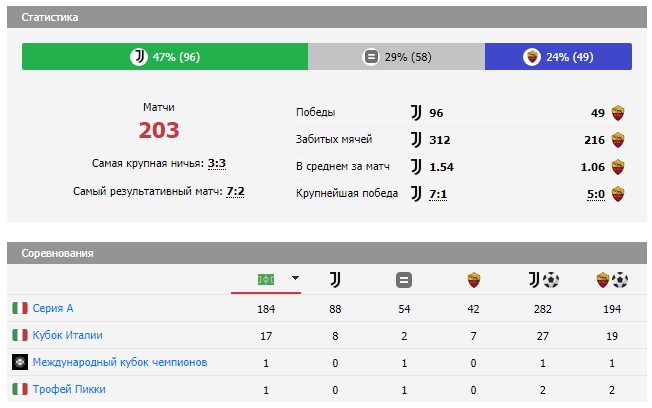The image size is (652, 408).
Task: Open the Трофей Пикки link
Action: tap(69, 389)
